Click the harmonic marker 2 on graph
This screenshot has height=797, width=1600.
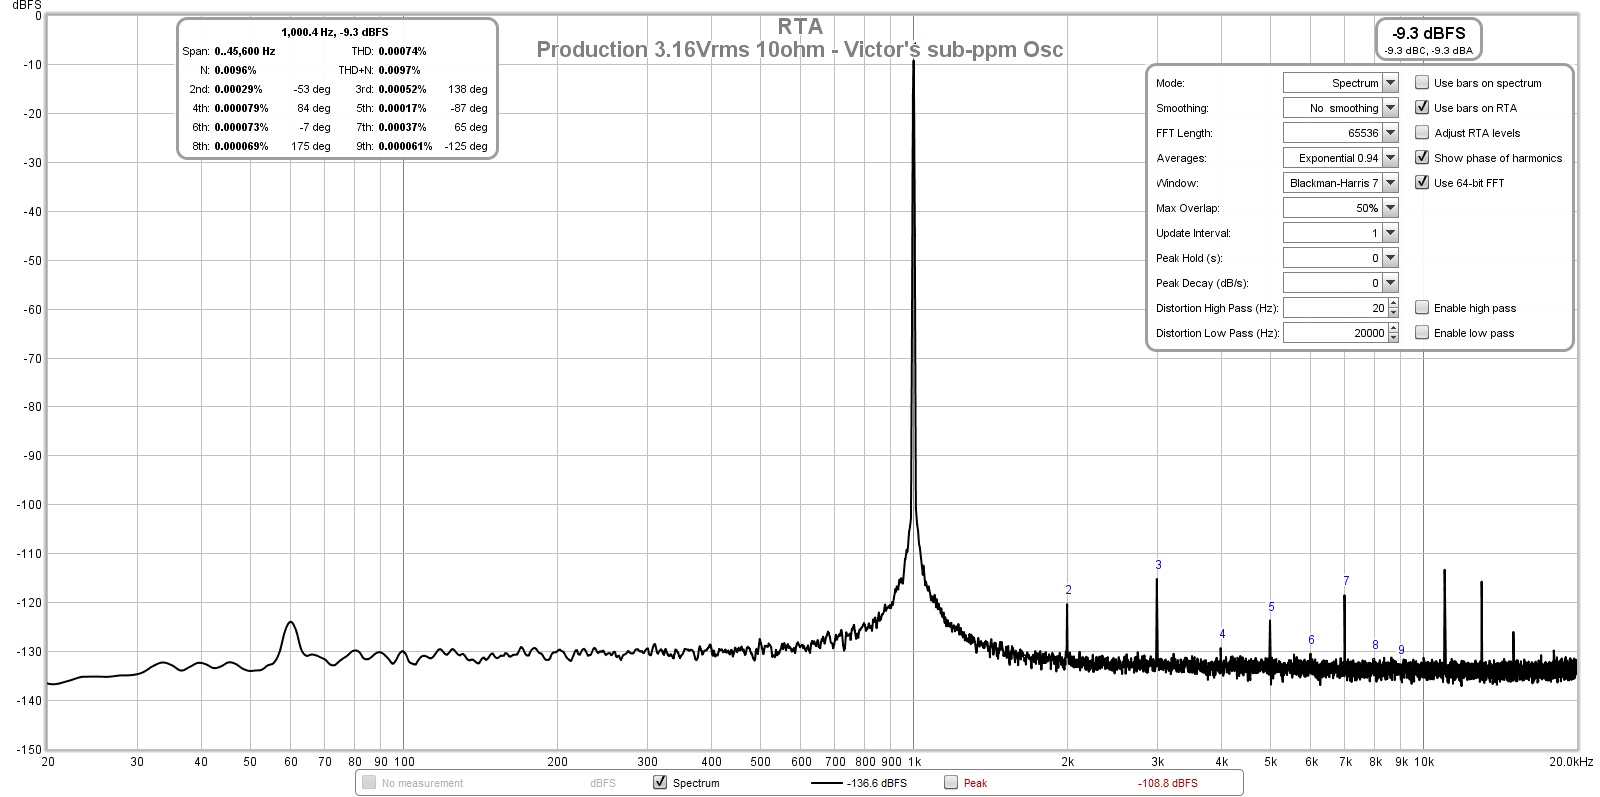click(1068, 590)
